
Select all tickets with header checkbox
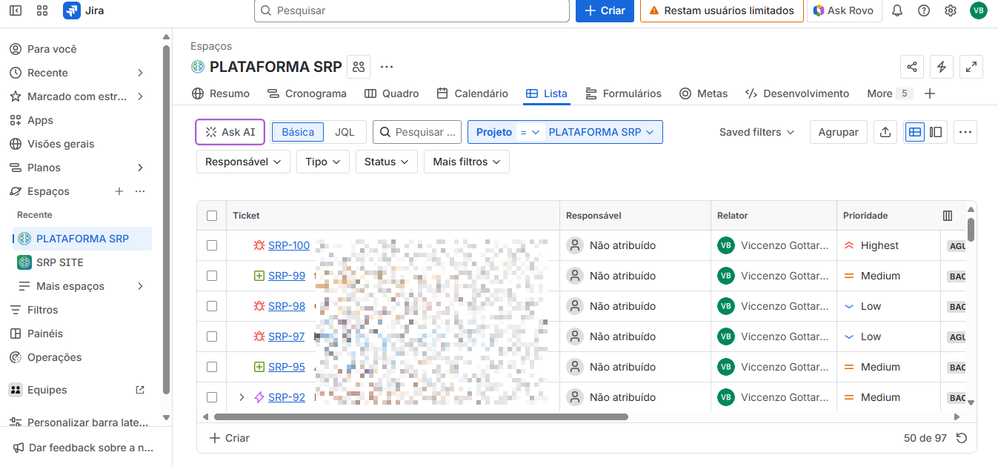click(212, 216)
